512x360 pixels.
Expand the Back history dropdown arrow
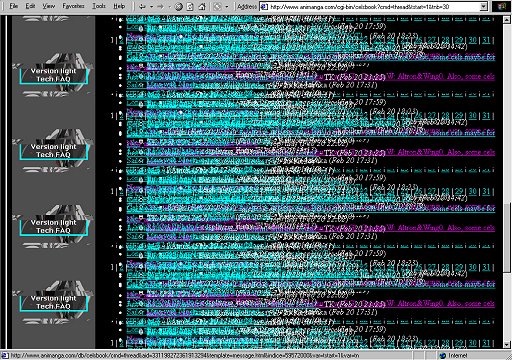coord(151,6)
